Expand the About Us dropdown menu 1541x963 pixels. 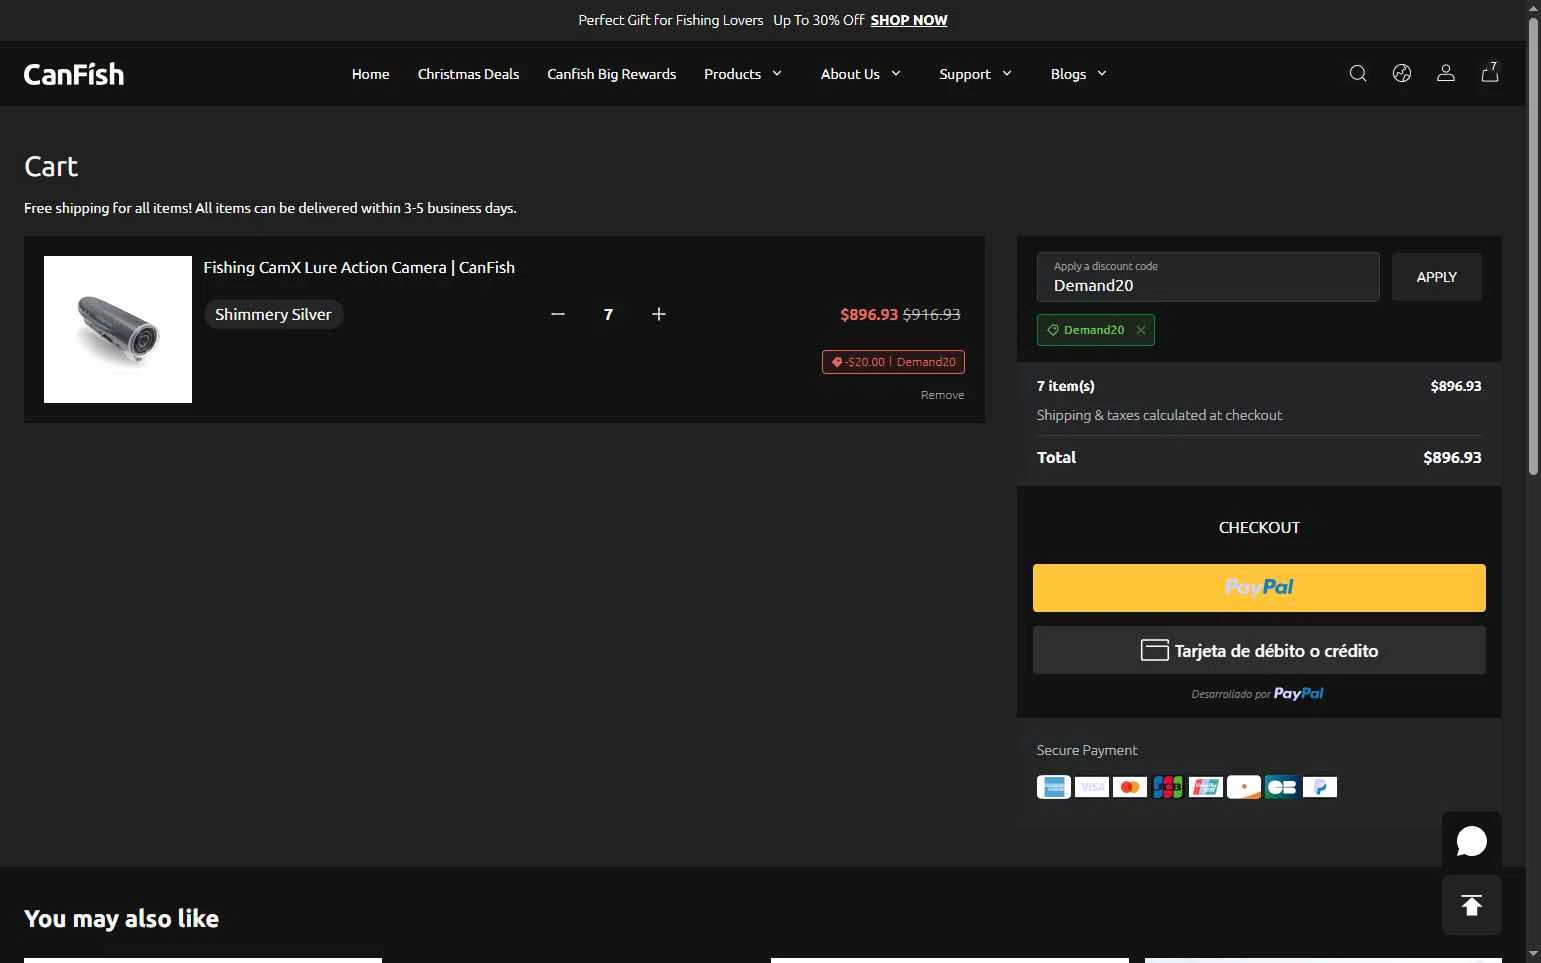click(861, 74)
